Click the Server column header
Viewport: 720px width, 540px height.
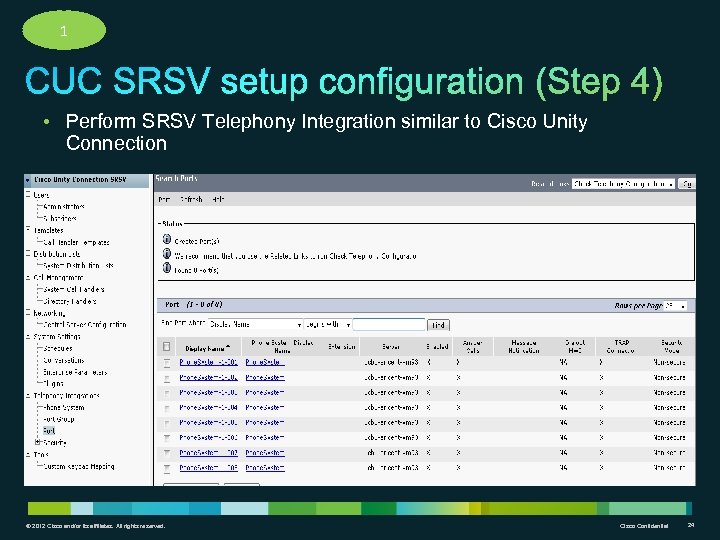tap(391, 347)
